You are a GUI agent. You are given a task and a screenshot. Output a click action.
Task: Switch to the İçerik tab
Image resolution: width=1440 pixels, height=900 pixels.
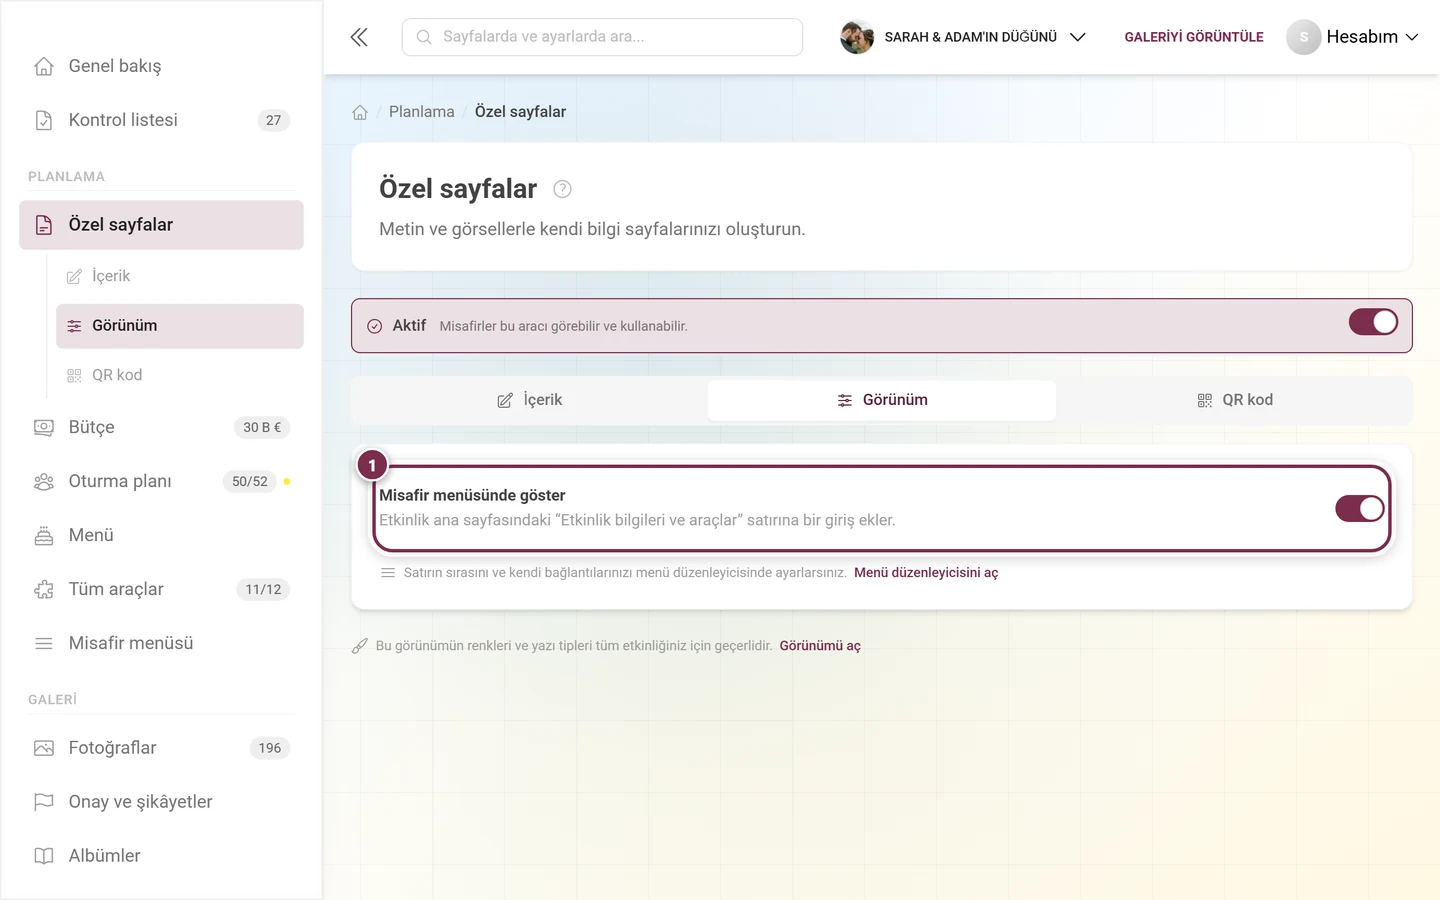(530, 400)
